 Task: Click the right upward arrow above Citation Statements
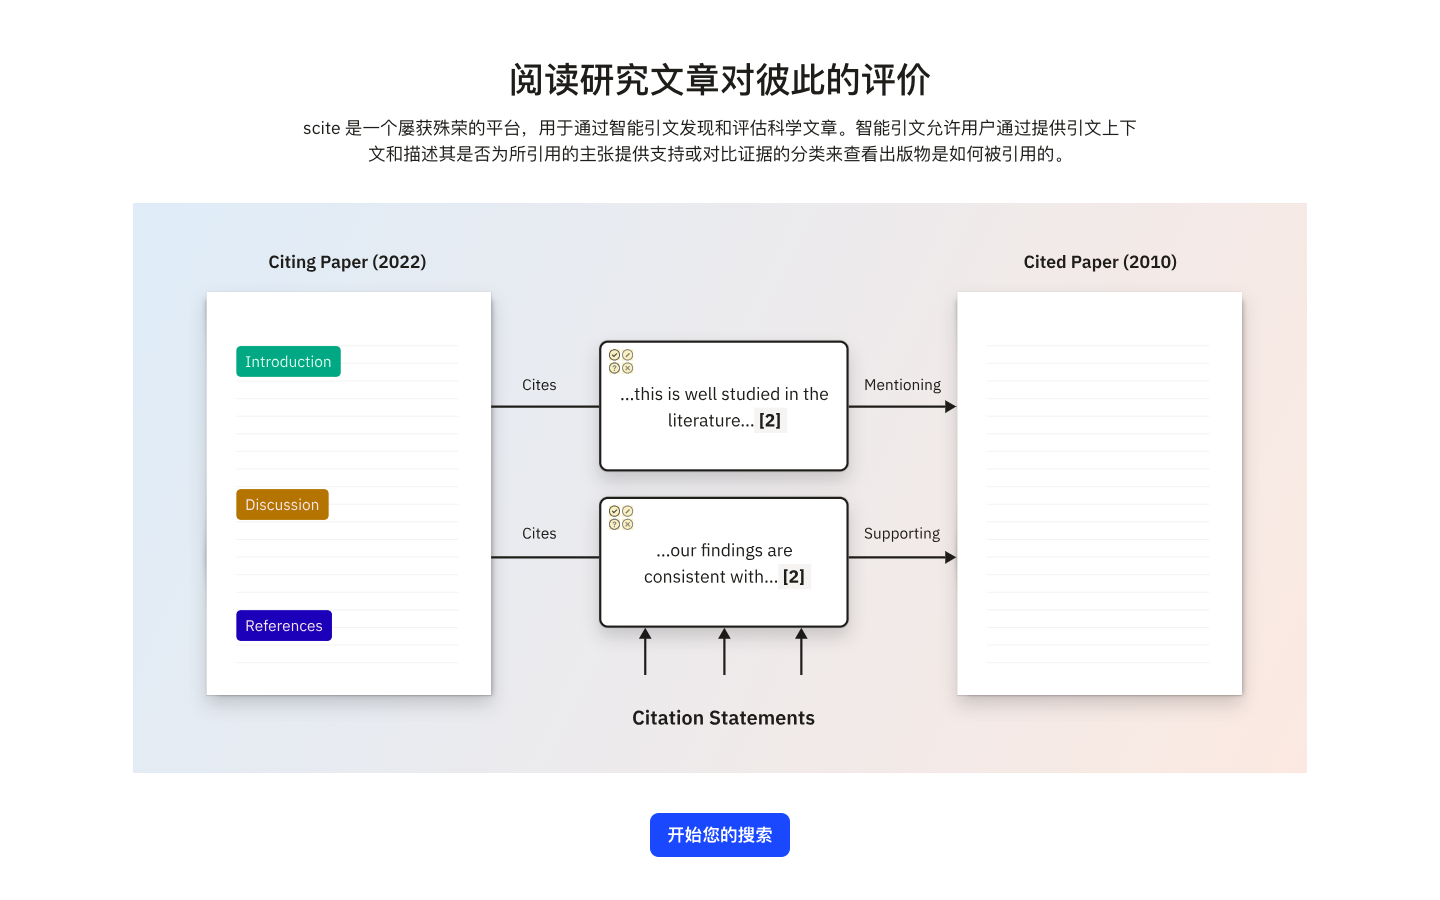(x=801, y=651)
